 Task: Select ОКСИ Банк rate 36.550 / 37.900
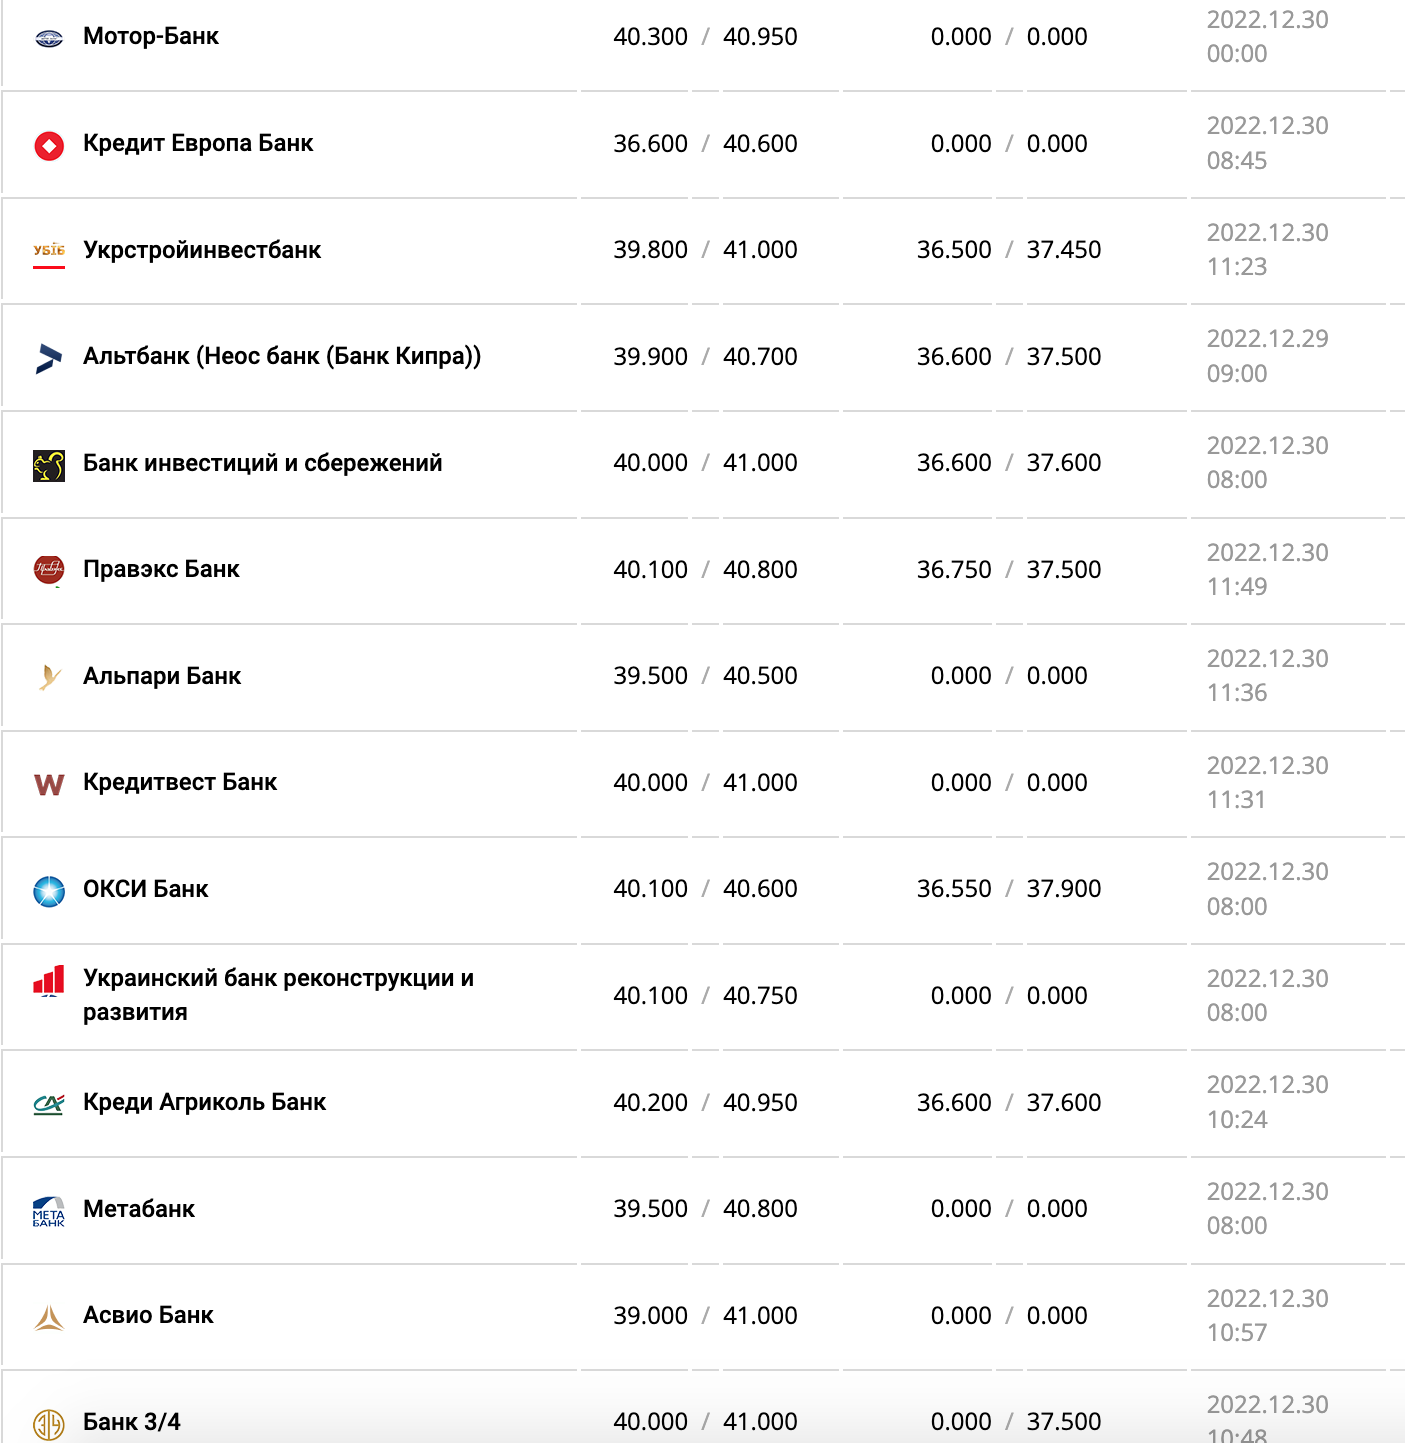(x=1008, y=889)
